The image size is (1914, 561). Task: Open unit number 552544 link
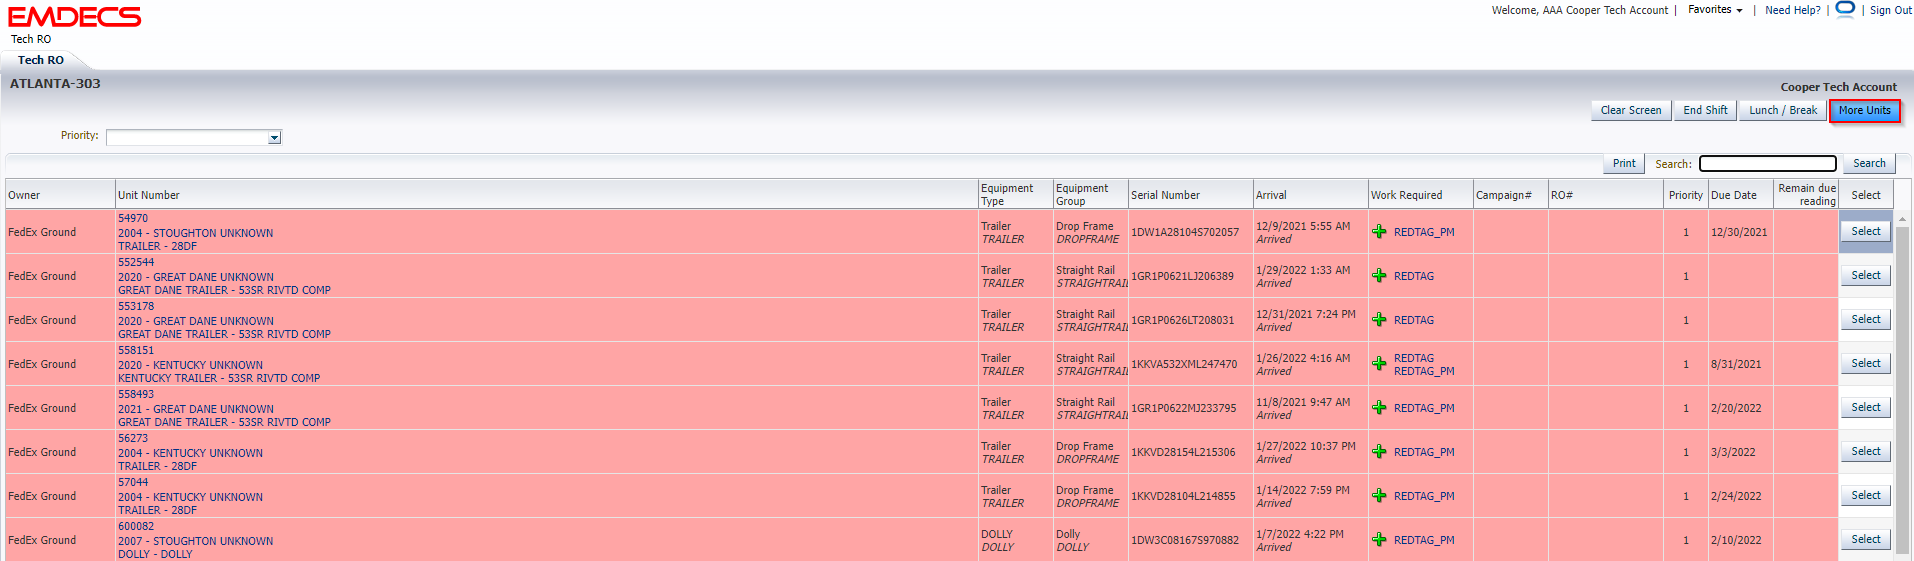[136, 262]
